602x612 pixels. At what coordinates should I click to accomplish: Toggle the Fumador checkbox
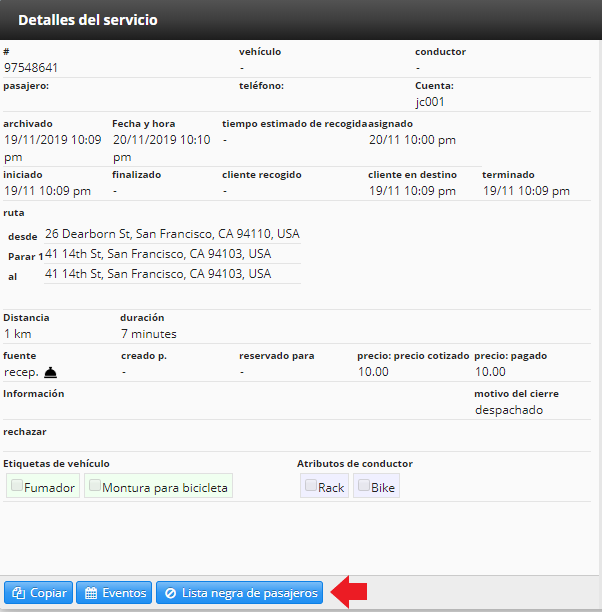pos(17,485)
